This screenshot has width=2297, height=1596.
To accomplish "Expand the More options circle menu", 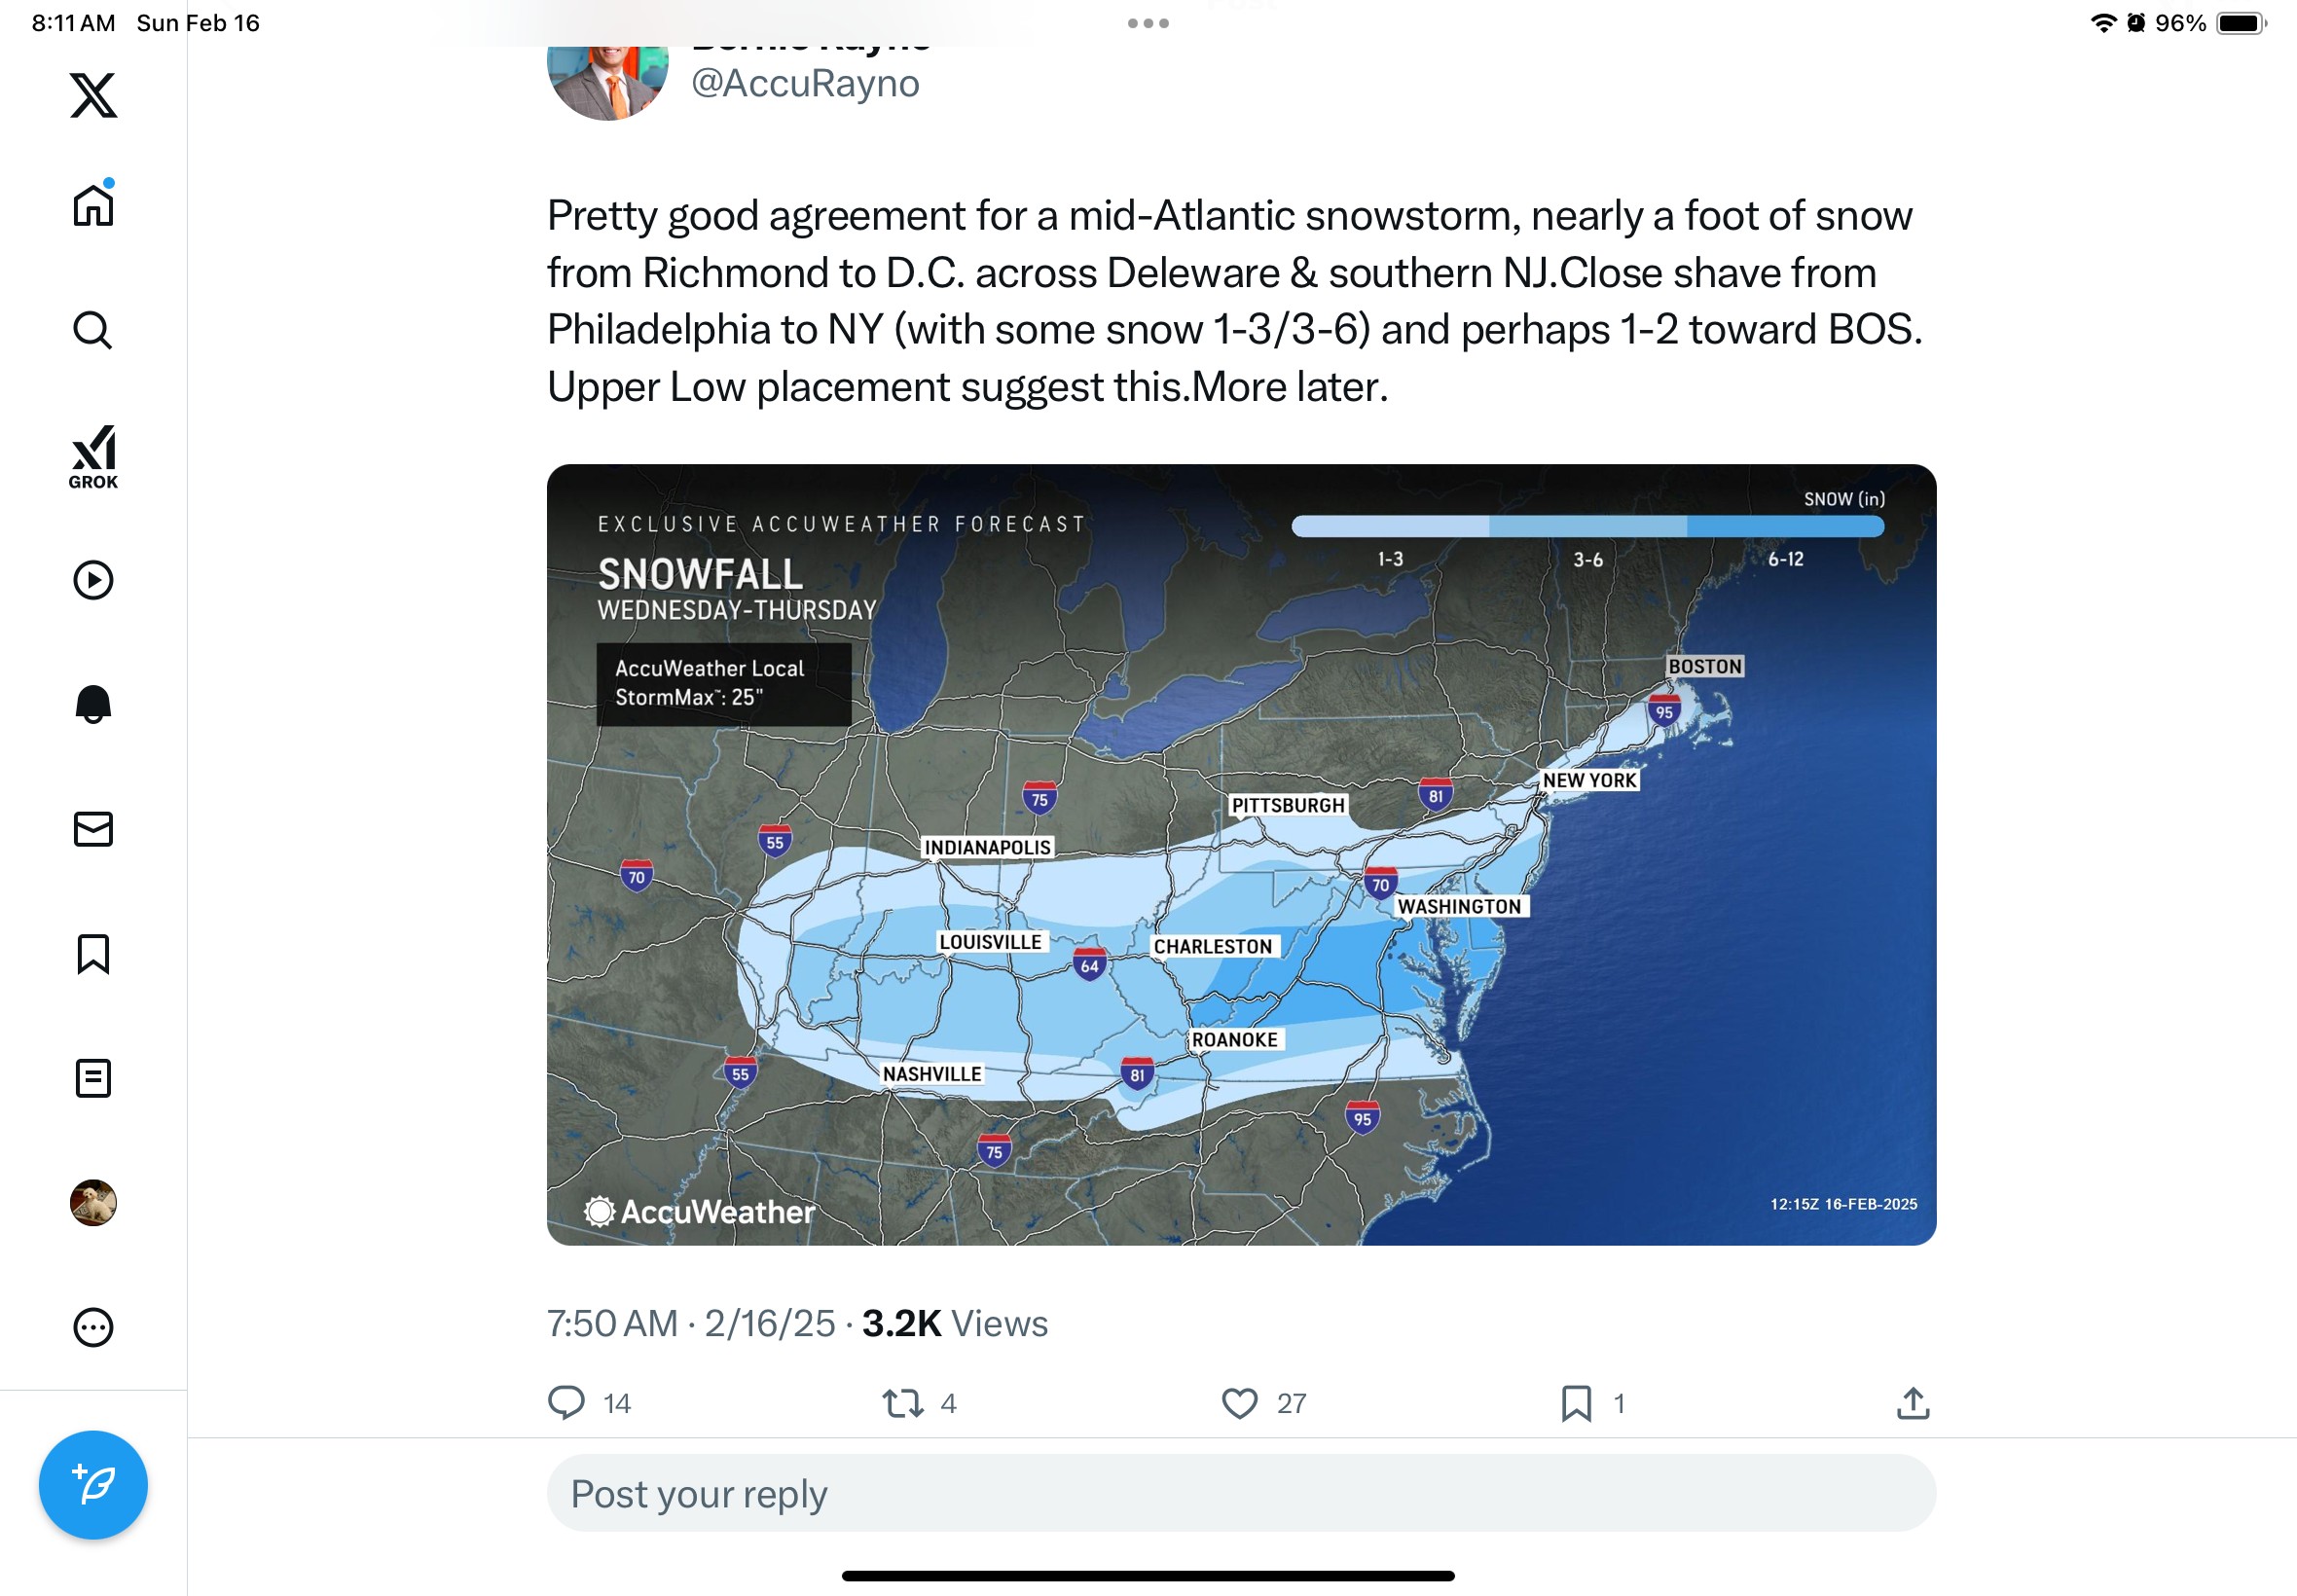I will pyautogui.click(x=93, y=1328).
